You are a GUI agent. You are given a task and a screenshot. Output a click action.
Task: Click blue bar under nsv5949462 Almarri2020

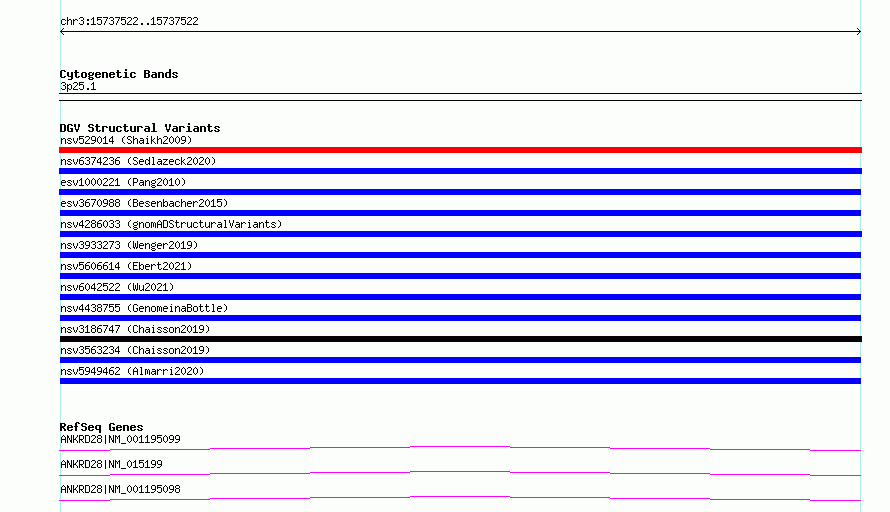pyautogui.click(x=460, y=381)
